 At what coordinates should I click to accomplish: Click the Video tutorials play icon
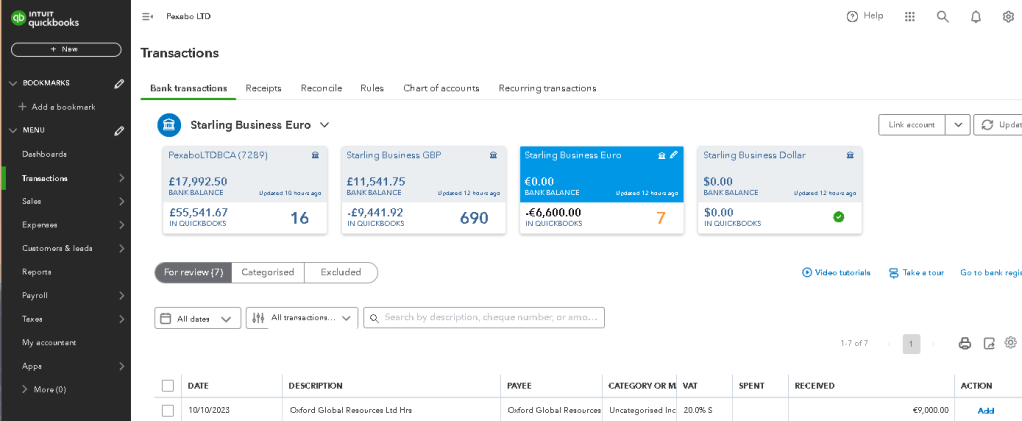pyautogui.click(x=807, y=272)
